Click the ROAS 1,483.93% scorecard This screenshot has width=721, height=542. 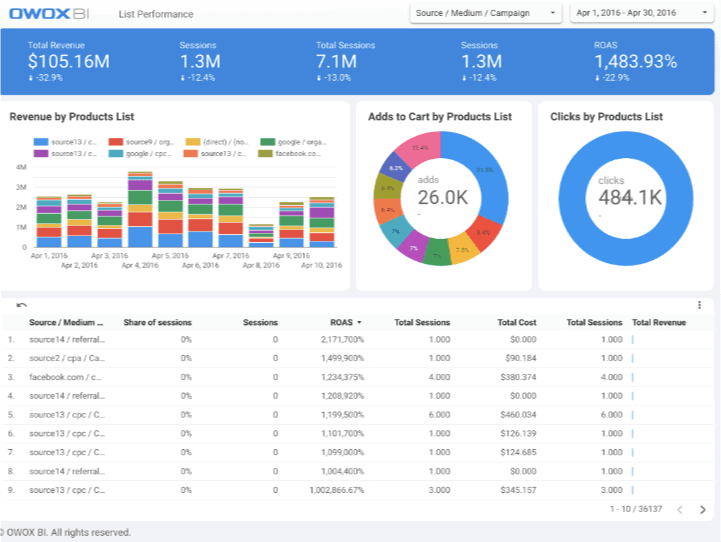tap(635, 61)
